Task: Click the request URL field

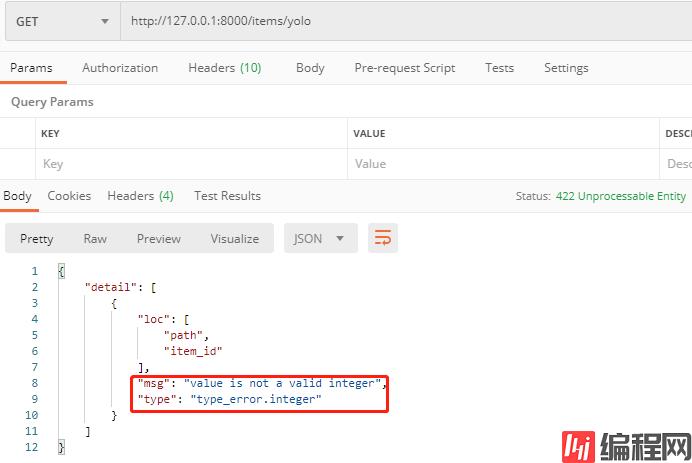Action: pyautogui.click(x=400, y=21)
